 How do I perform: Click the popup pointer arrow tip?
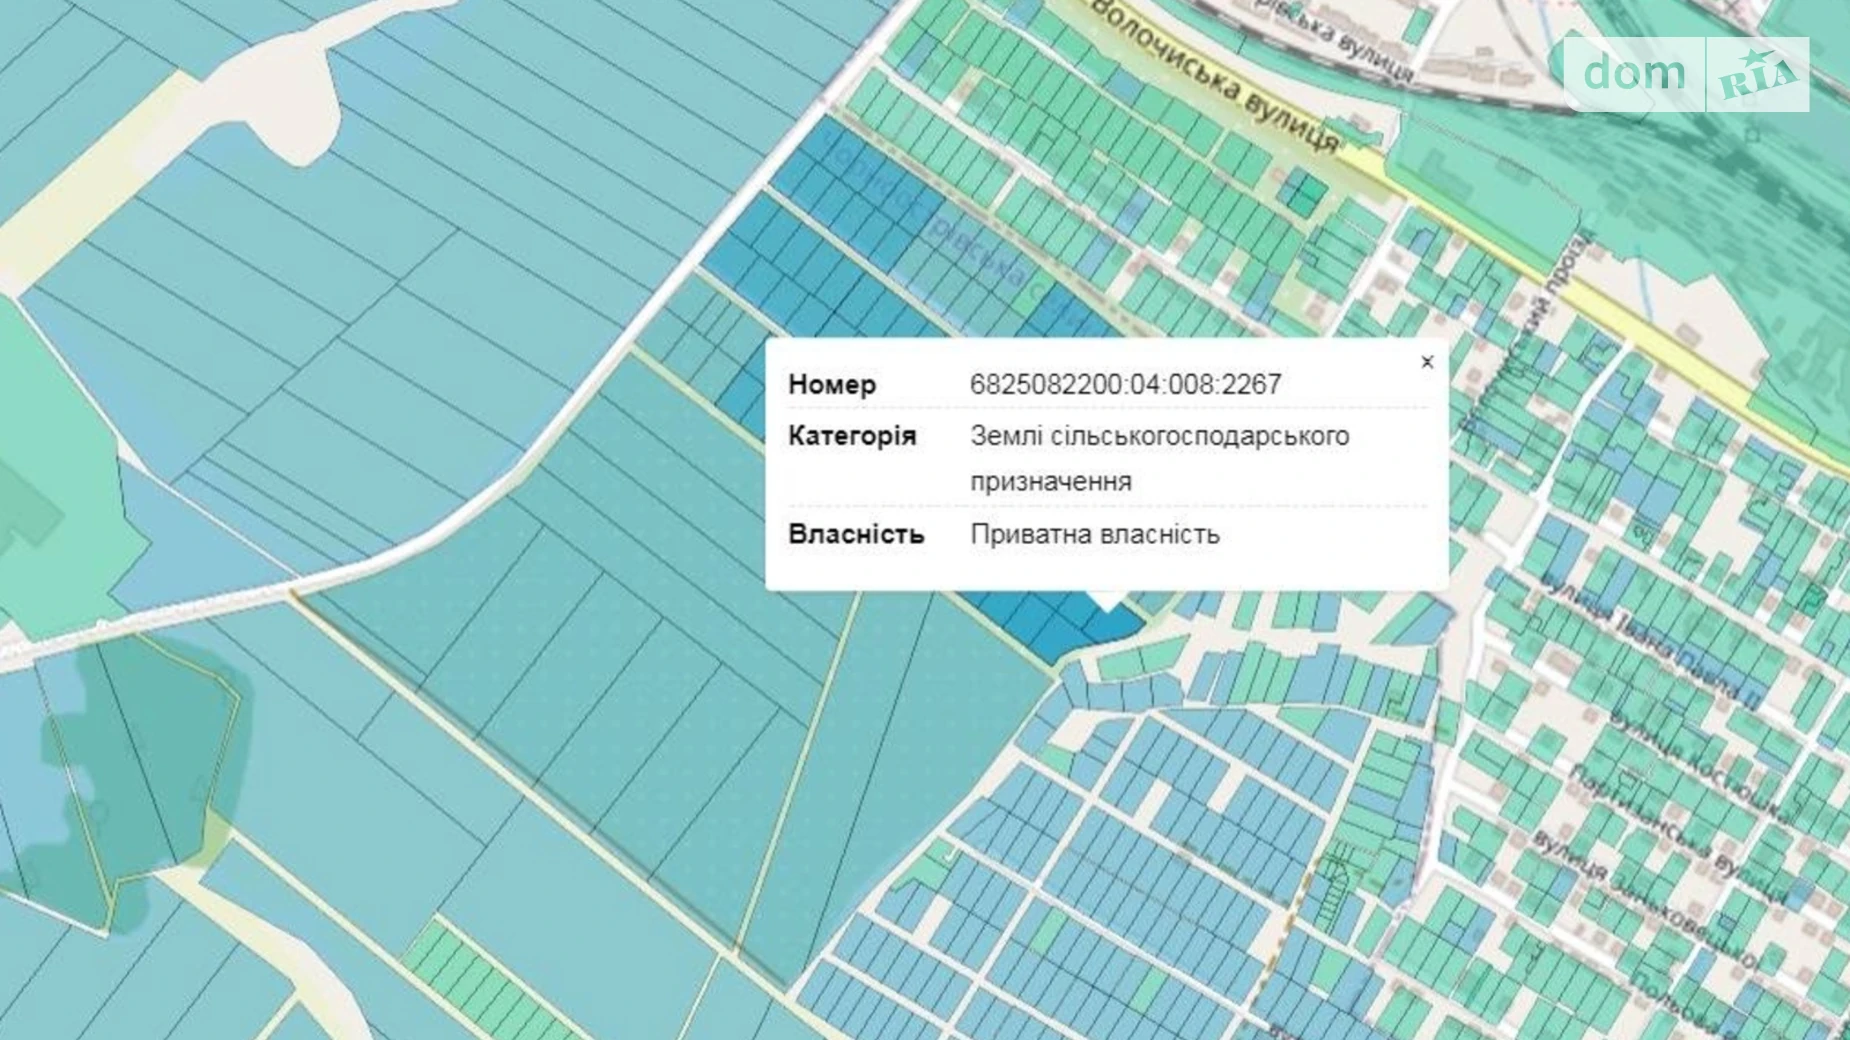click(1105, 603)
